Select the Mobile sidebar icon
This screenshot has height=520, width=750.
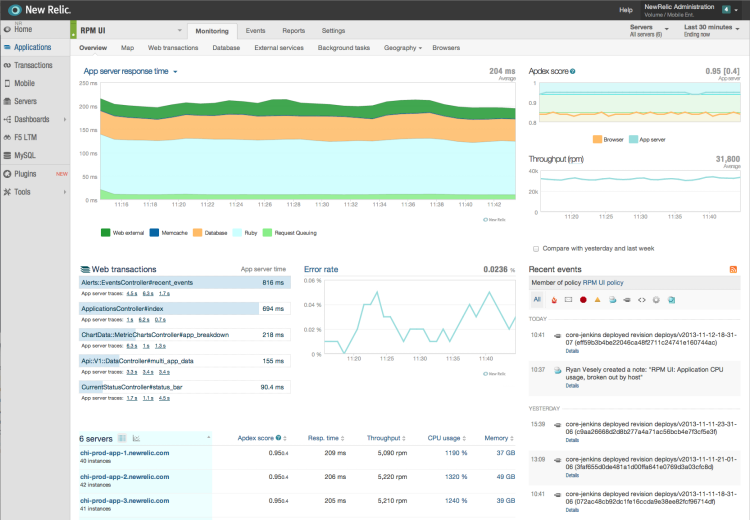coord(7,83)
